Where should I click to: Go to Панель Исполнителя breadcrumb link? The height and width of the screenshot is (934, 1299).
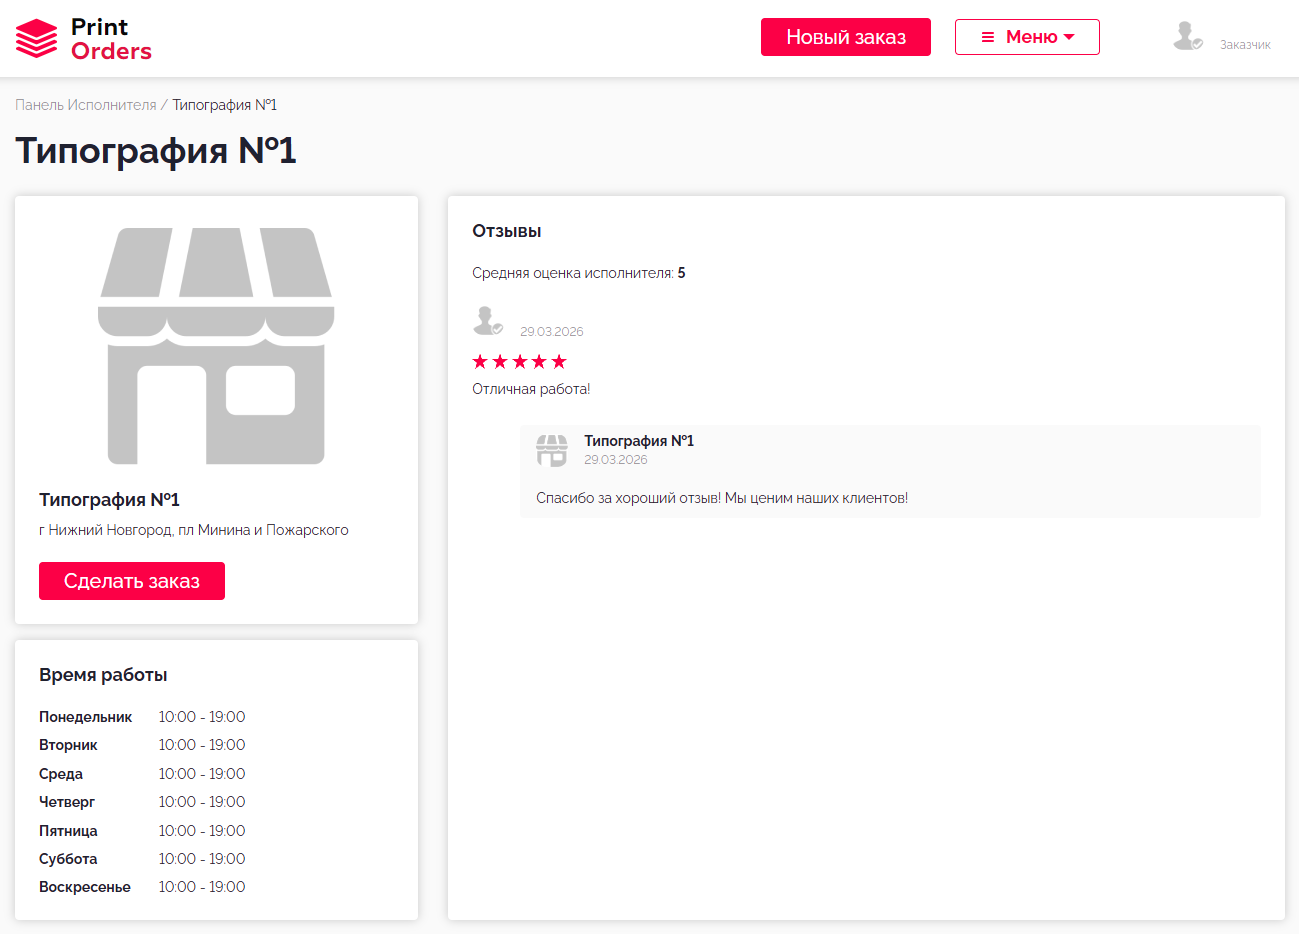[x=86, y=105]
